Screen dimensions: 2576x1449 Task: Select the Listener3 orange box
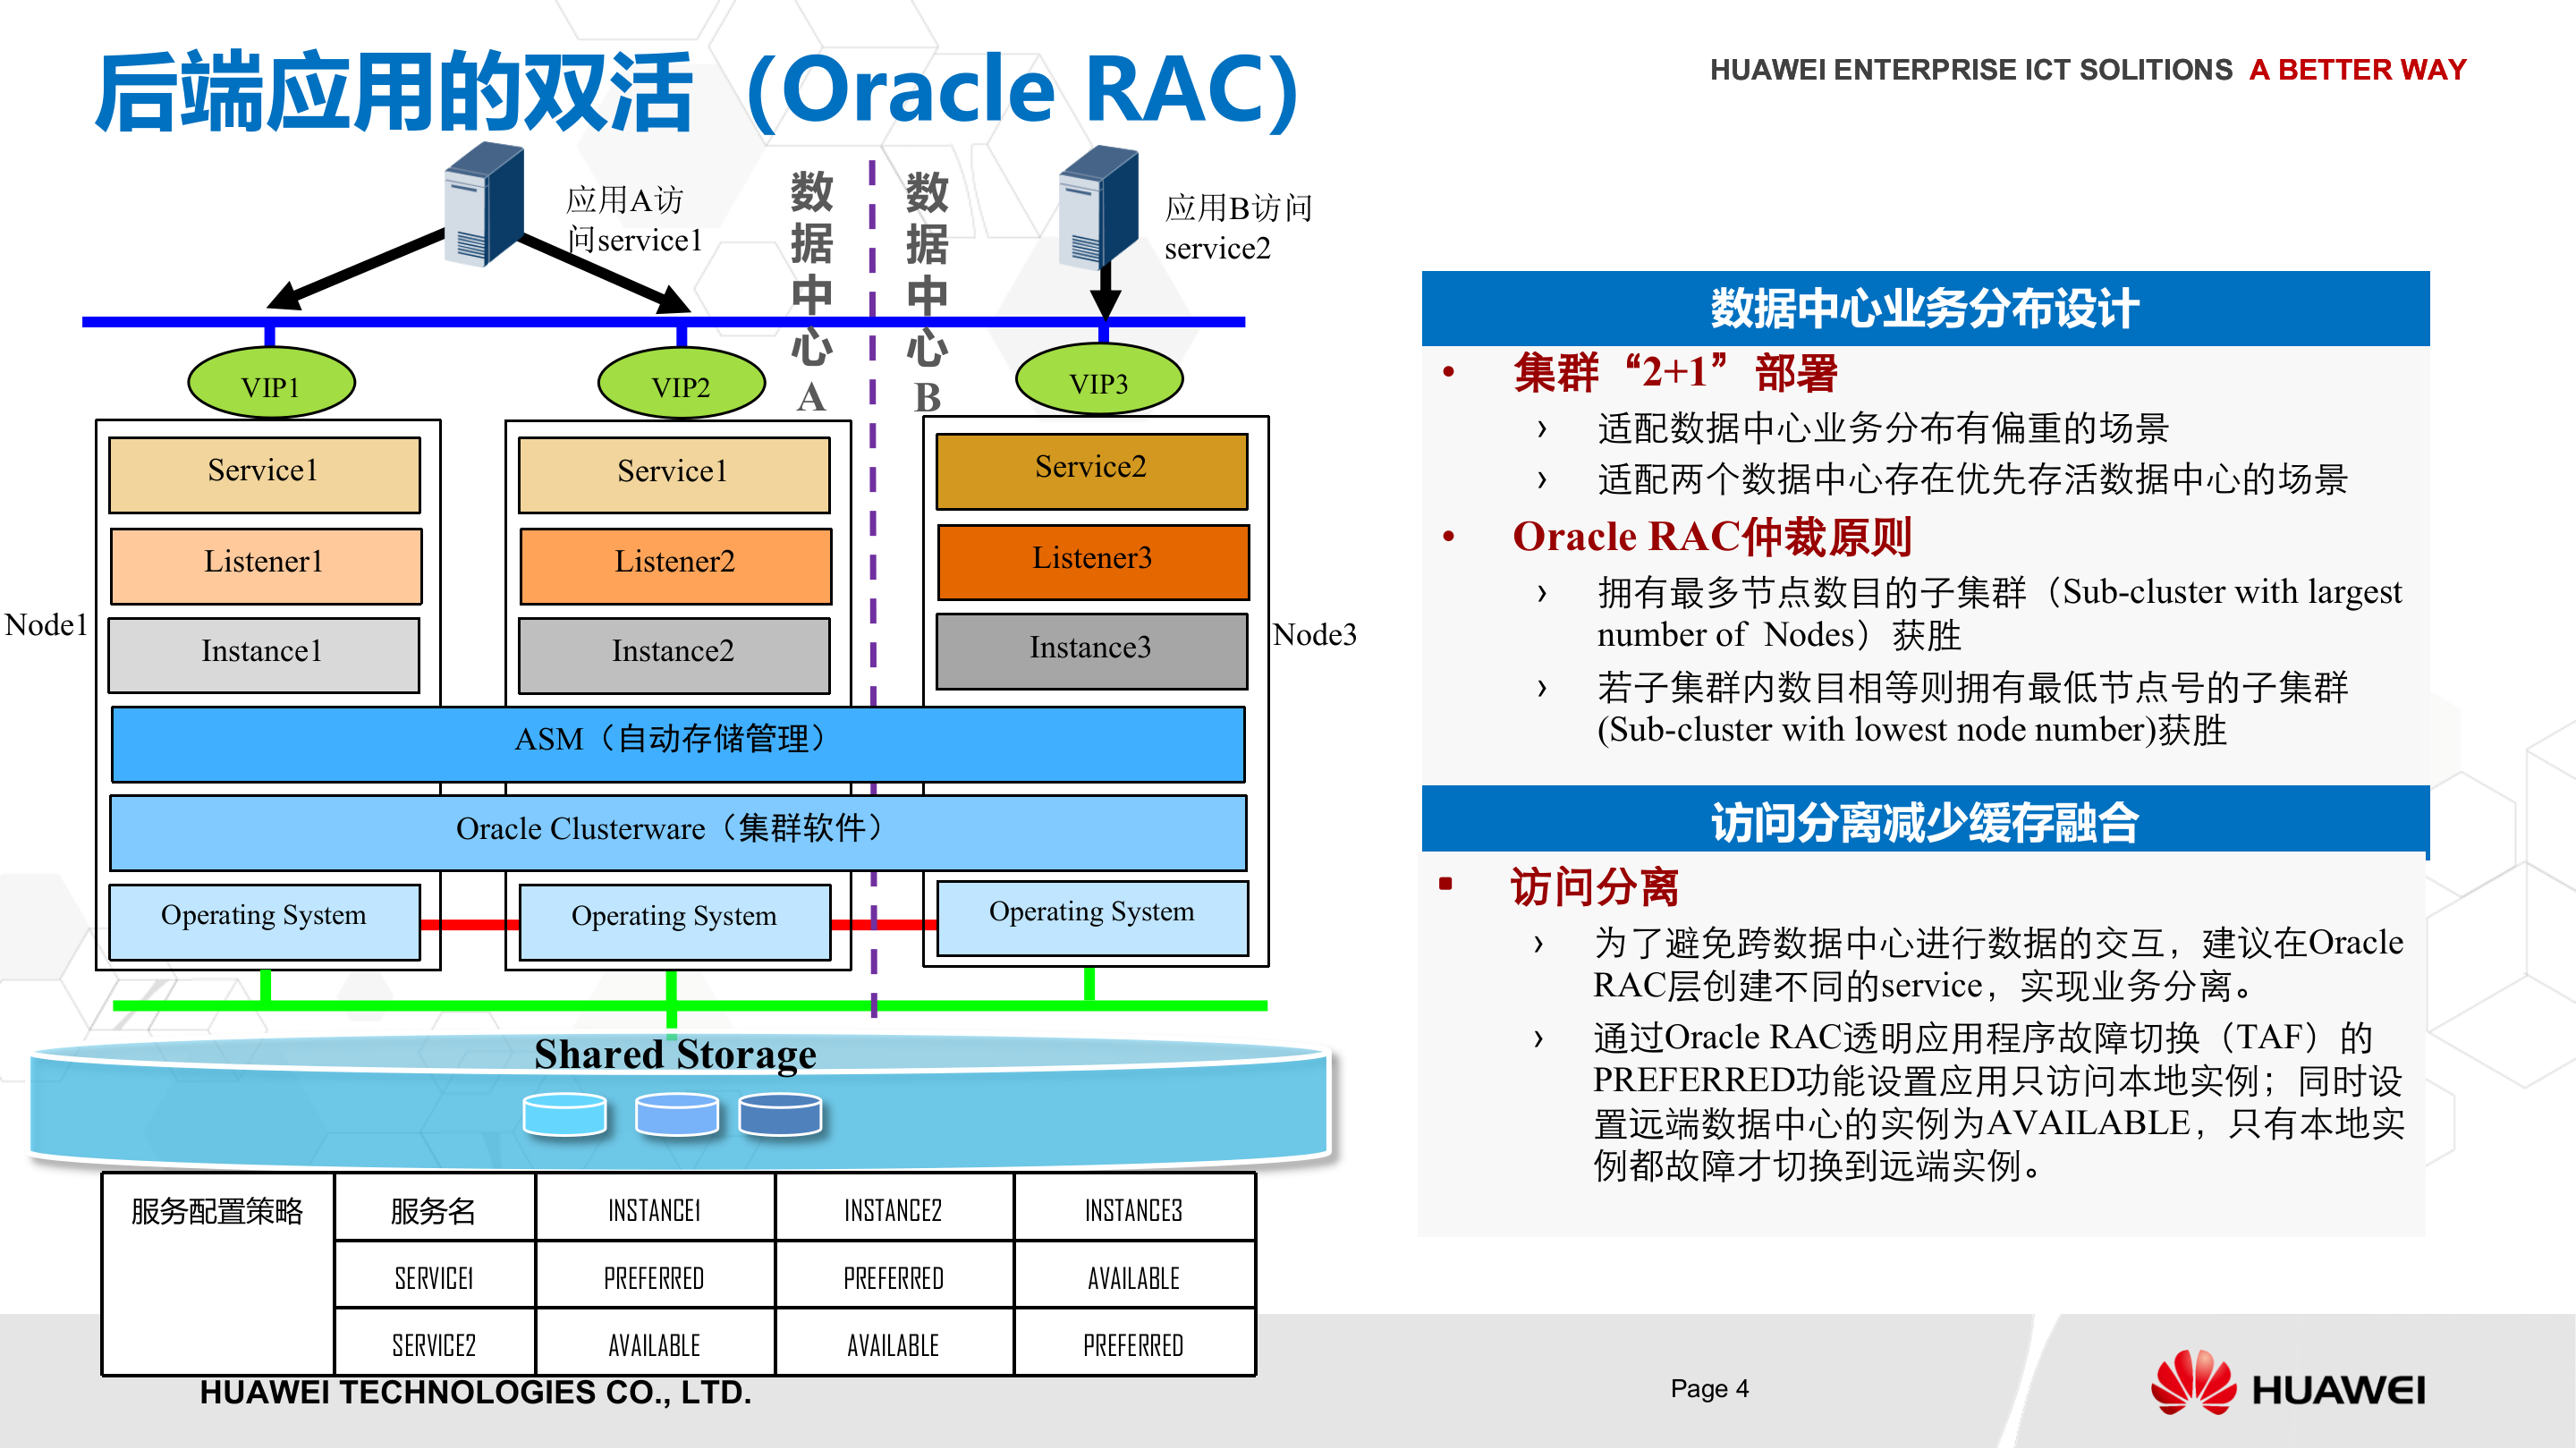1093,561
